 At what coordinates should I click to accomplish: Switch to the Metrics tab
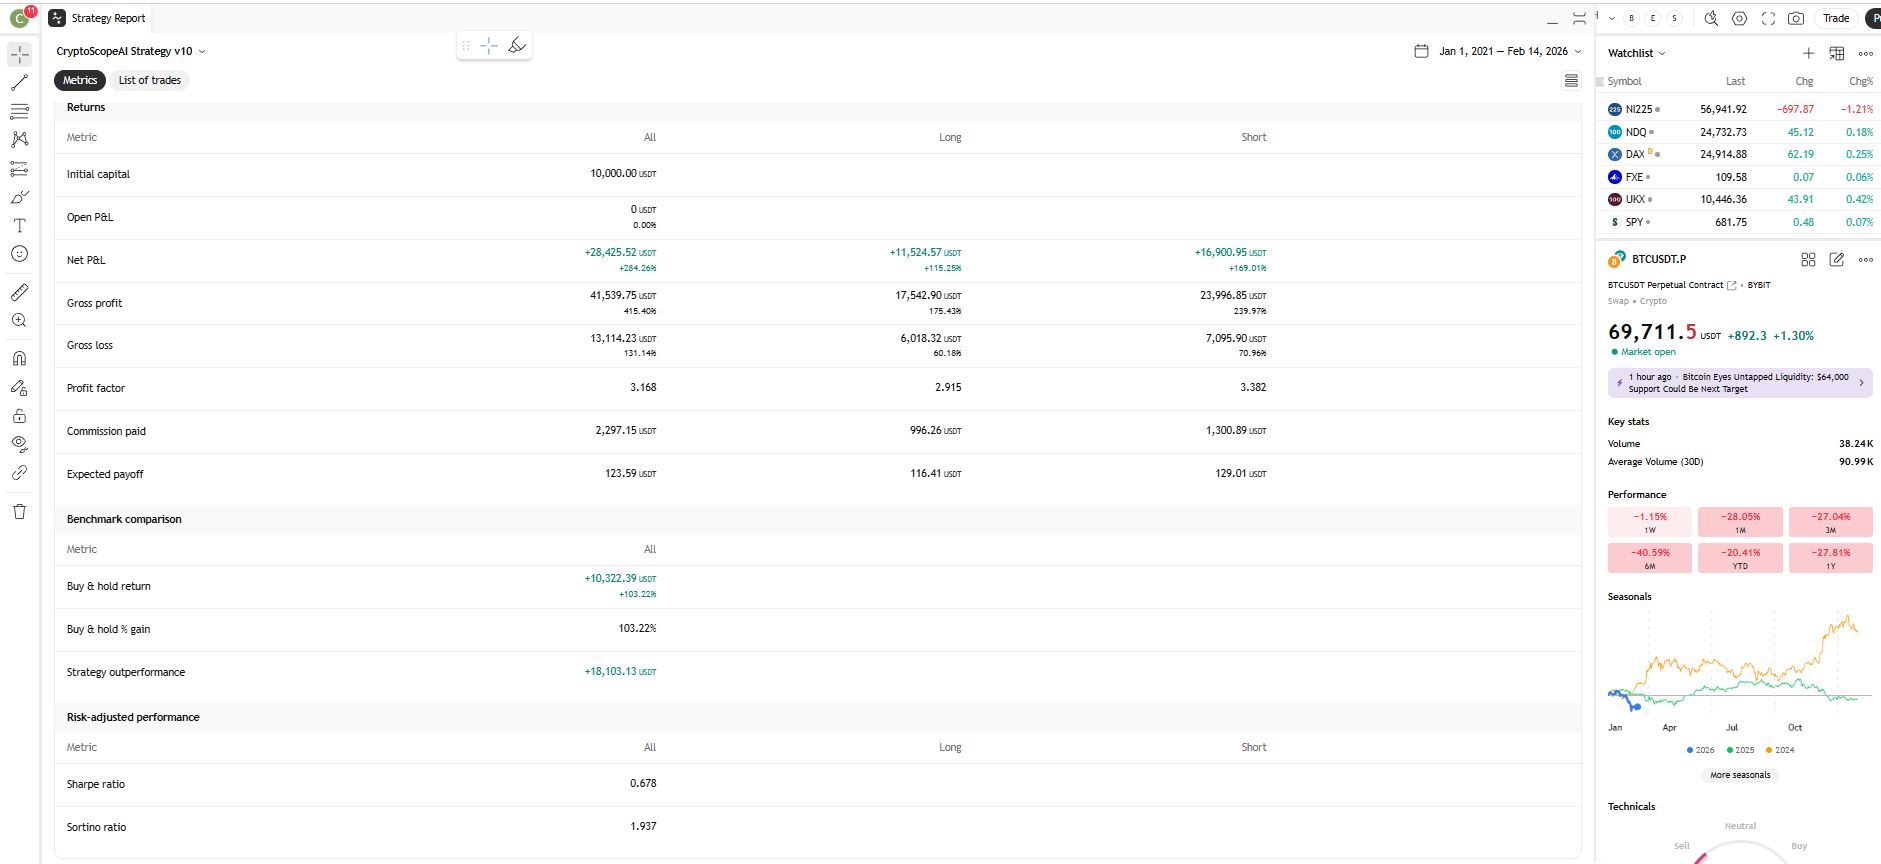click(80, 80)
